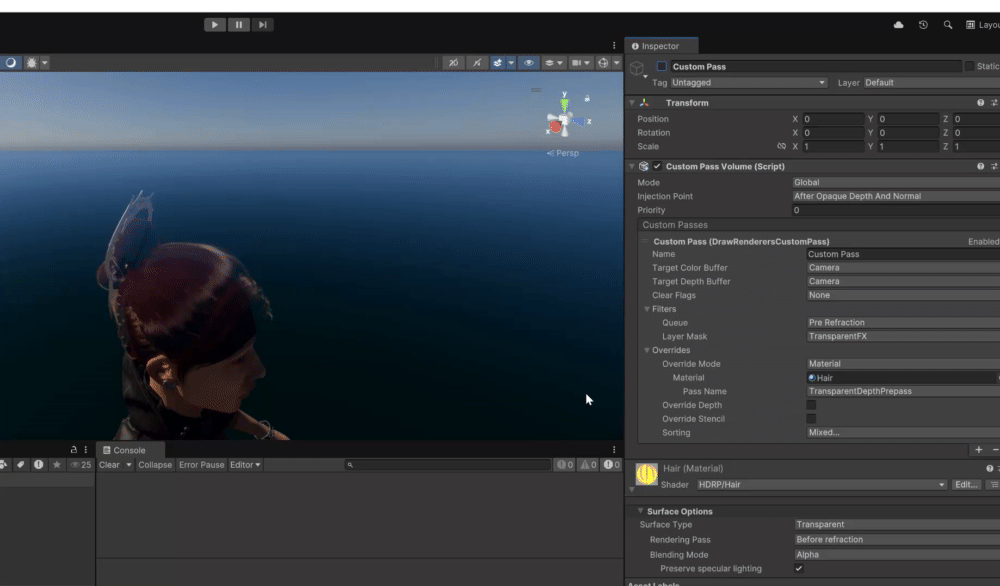Open the Shader HDRP/Hair dropdown
This screenshot has width=1000, height=586.
[x=821, y=485]
